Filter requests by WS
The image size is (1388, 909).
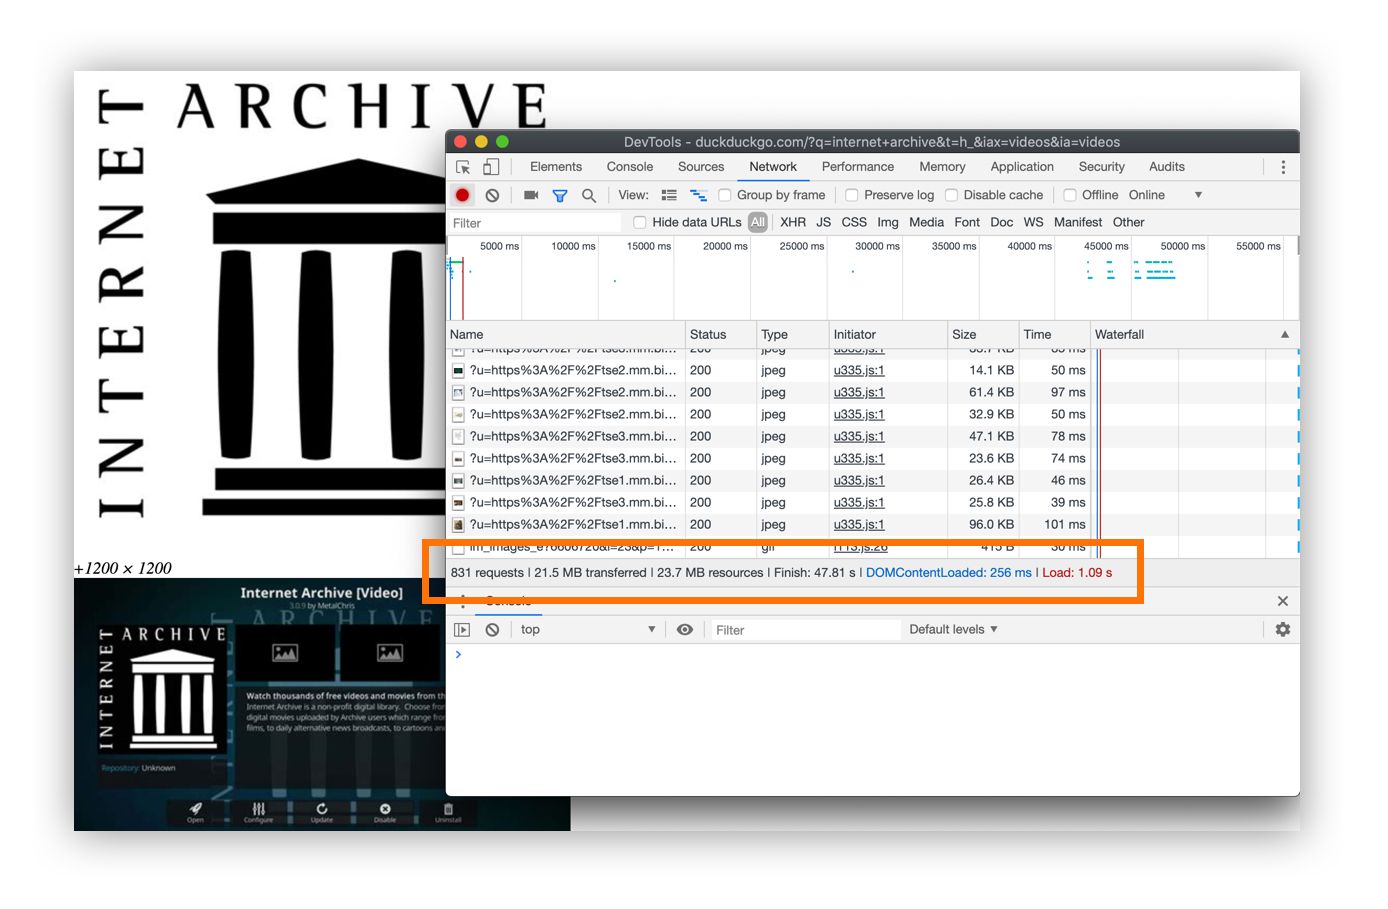pos(1034,222)
